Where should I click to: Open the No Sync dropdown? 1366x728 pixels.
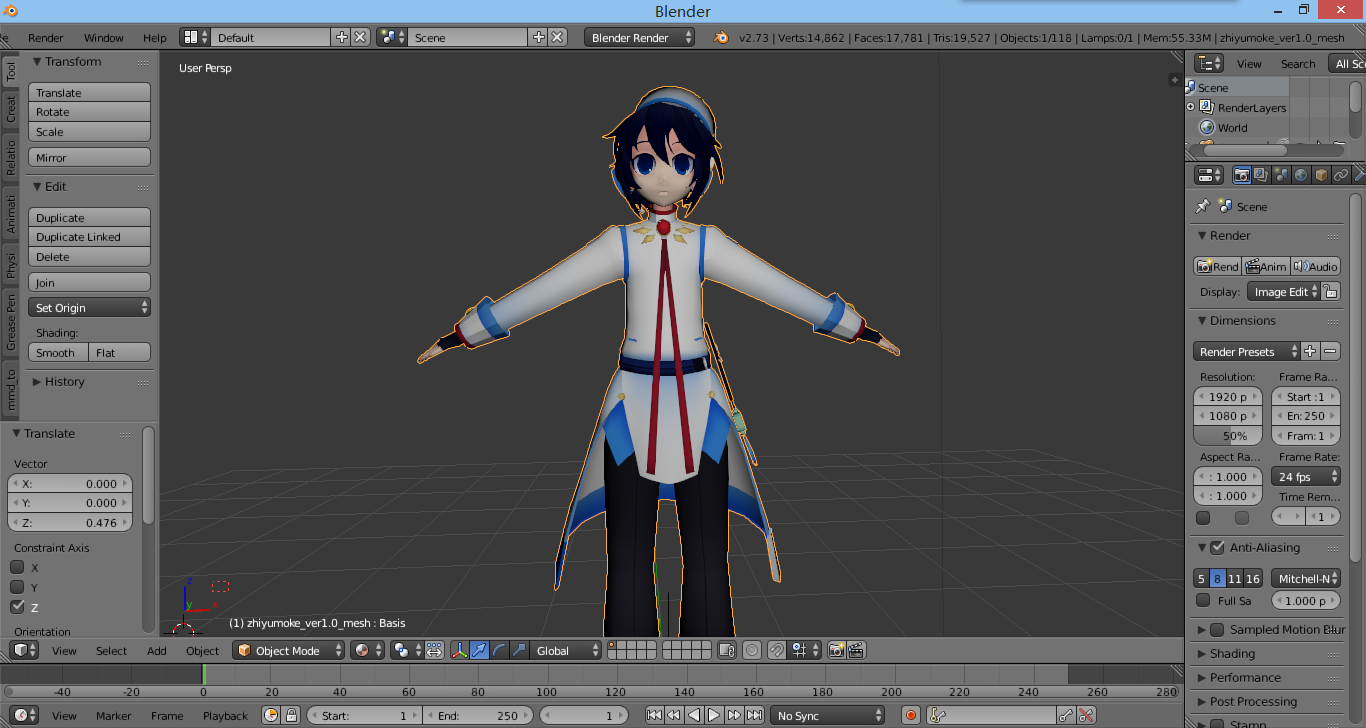click(828, 715)
